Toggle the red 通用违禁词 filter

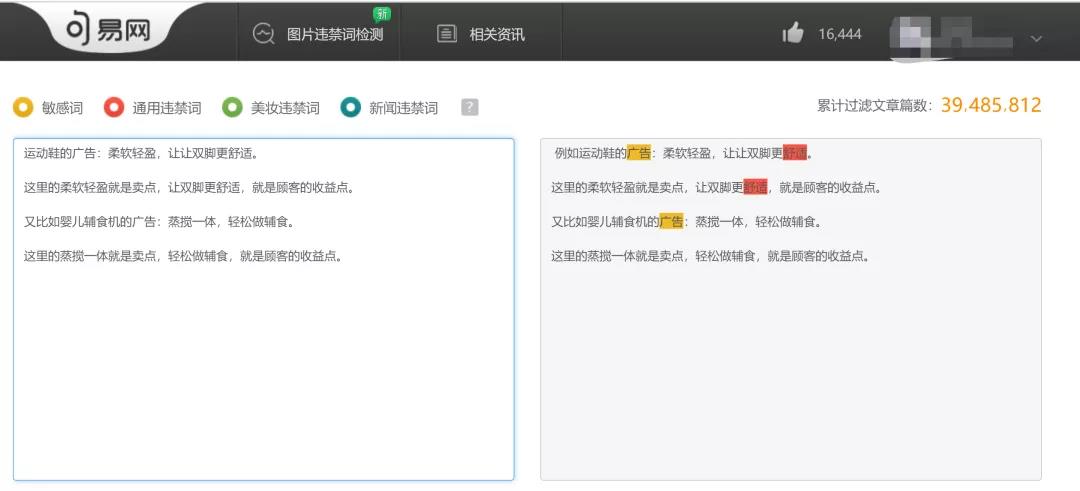[114, 107]
